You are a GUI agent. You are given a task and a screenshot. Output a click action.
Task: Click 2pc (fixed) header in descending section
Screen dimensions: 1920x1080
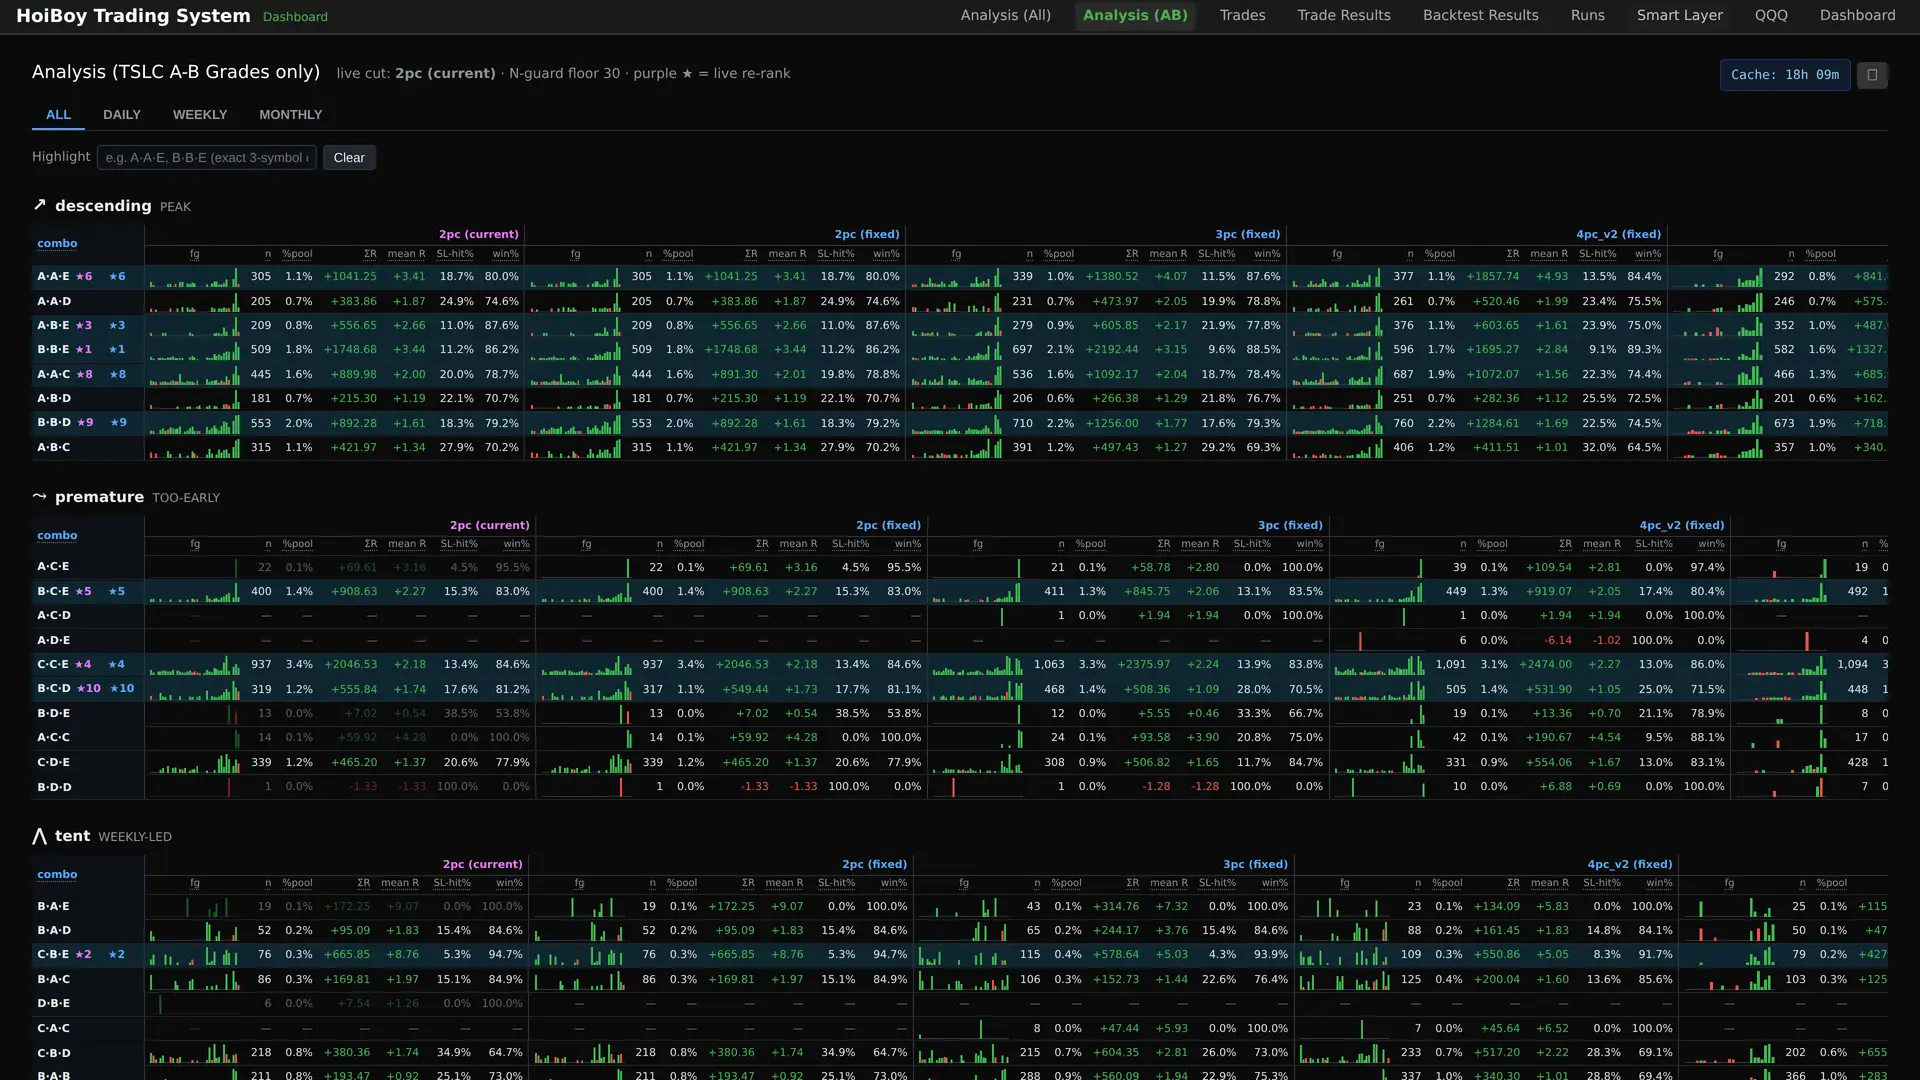(x=867, y=235)
